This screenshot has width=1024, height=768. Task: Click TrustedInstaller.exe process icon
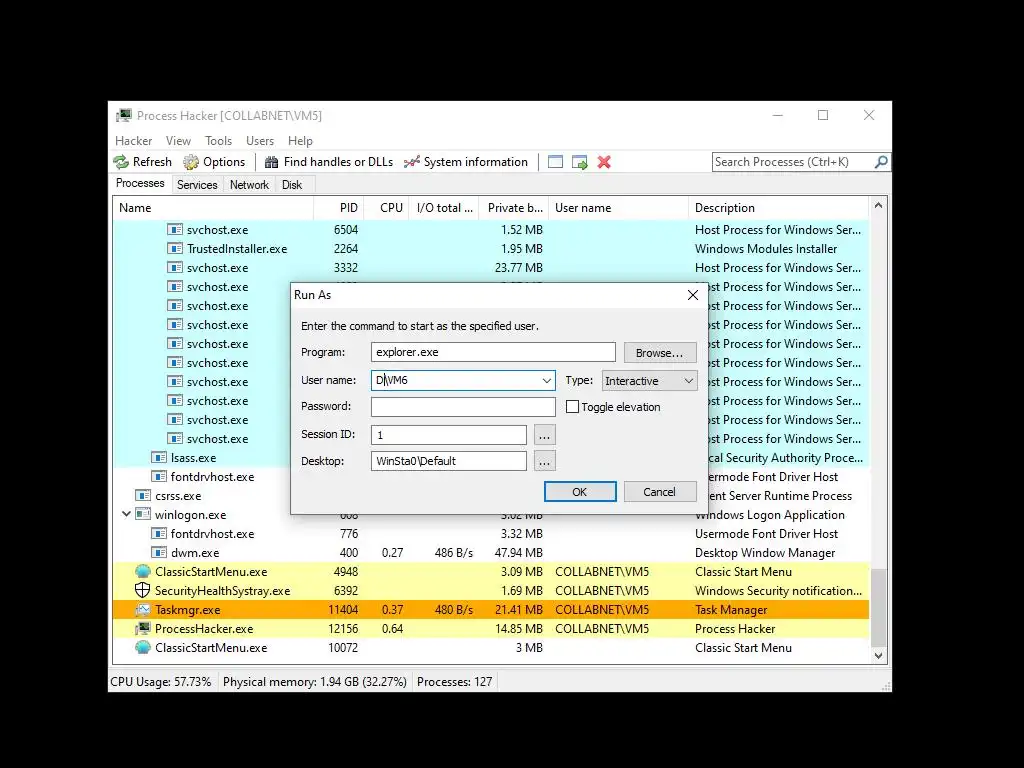point(174,249)
